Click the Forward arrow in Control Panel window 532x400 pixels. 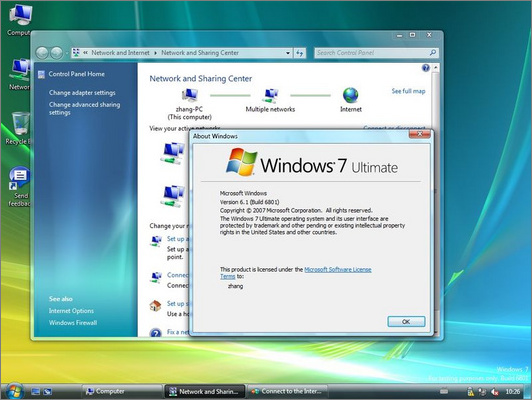click(x=56, y=53)
